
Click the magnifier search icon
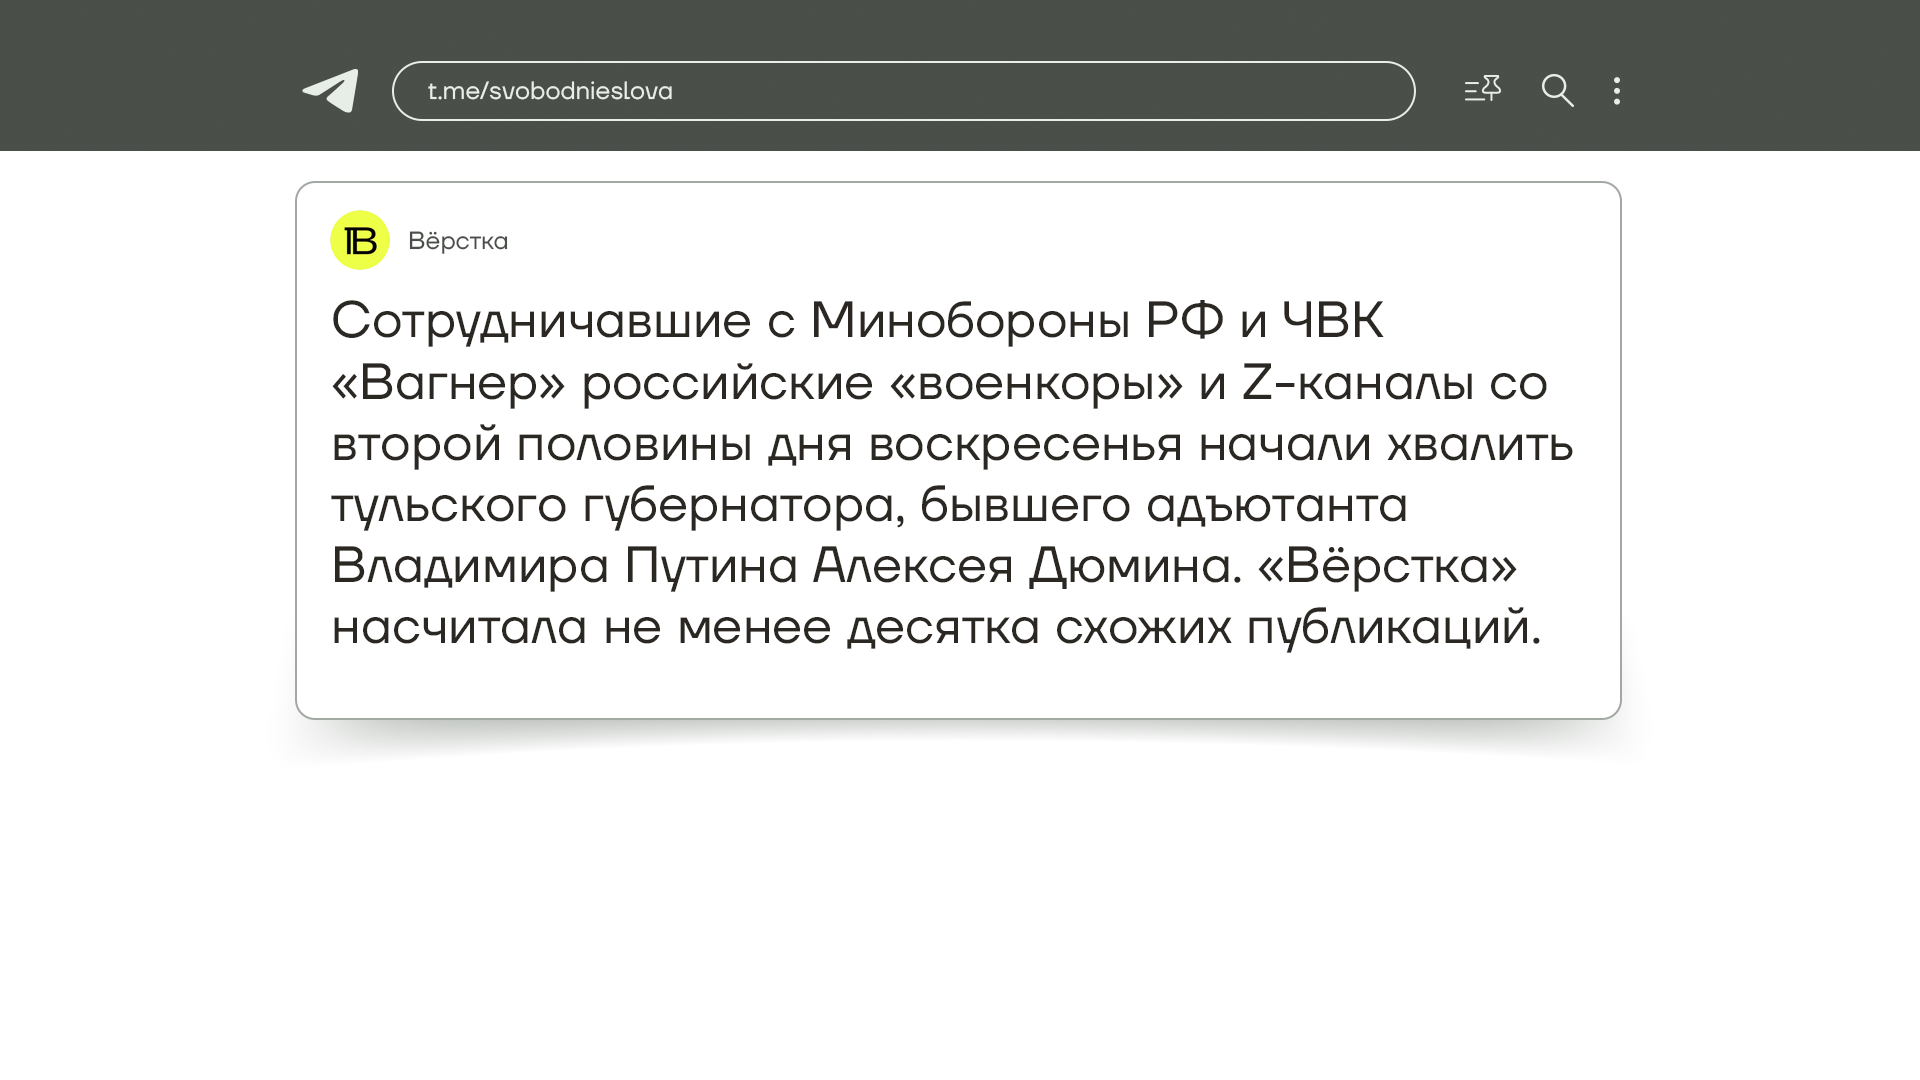(x=1557, y=91)
